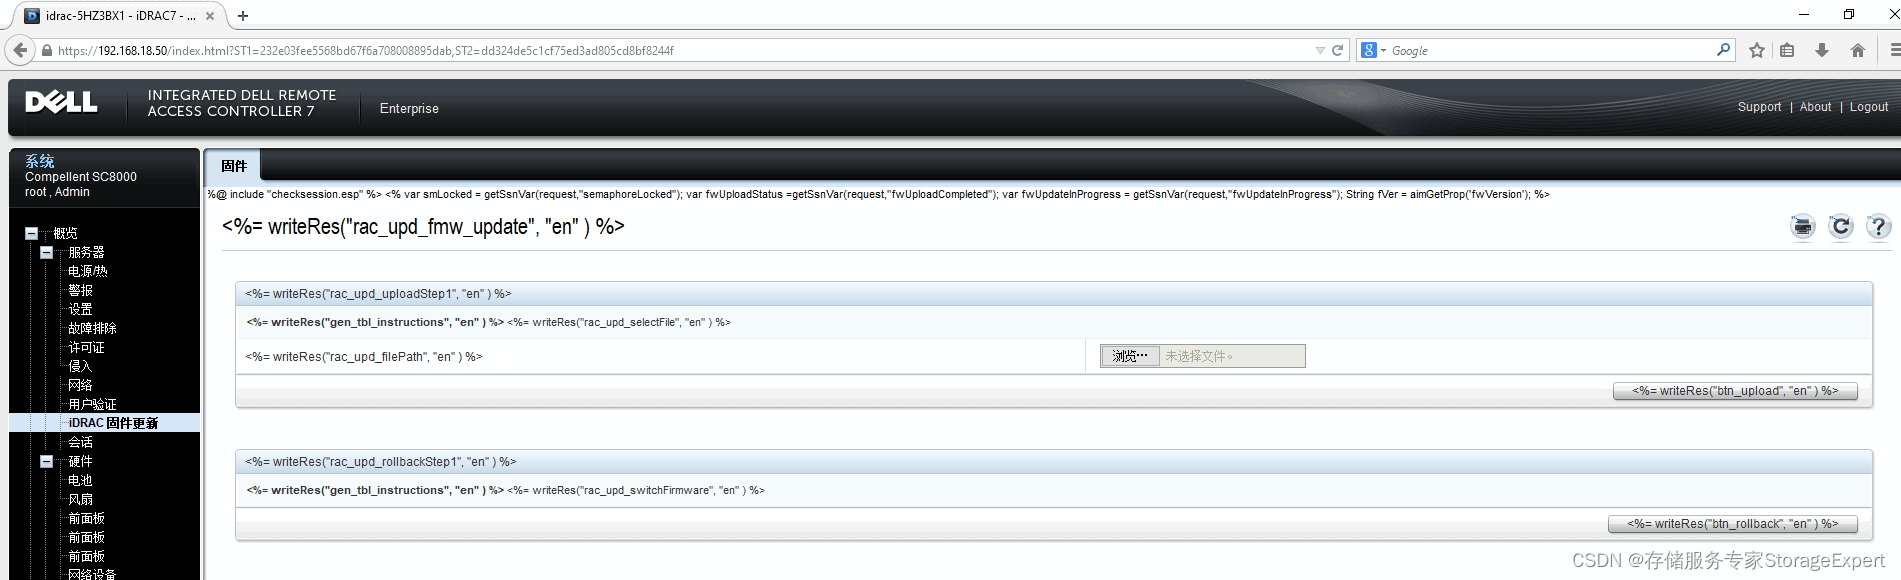Image resolution: width=1901 pixels, height=580 pixels.
Task: Open the bookmarks list icon
Action: click(1787, 50)
